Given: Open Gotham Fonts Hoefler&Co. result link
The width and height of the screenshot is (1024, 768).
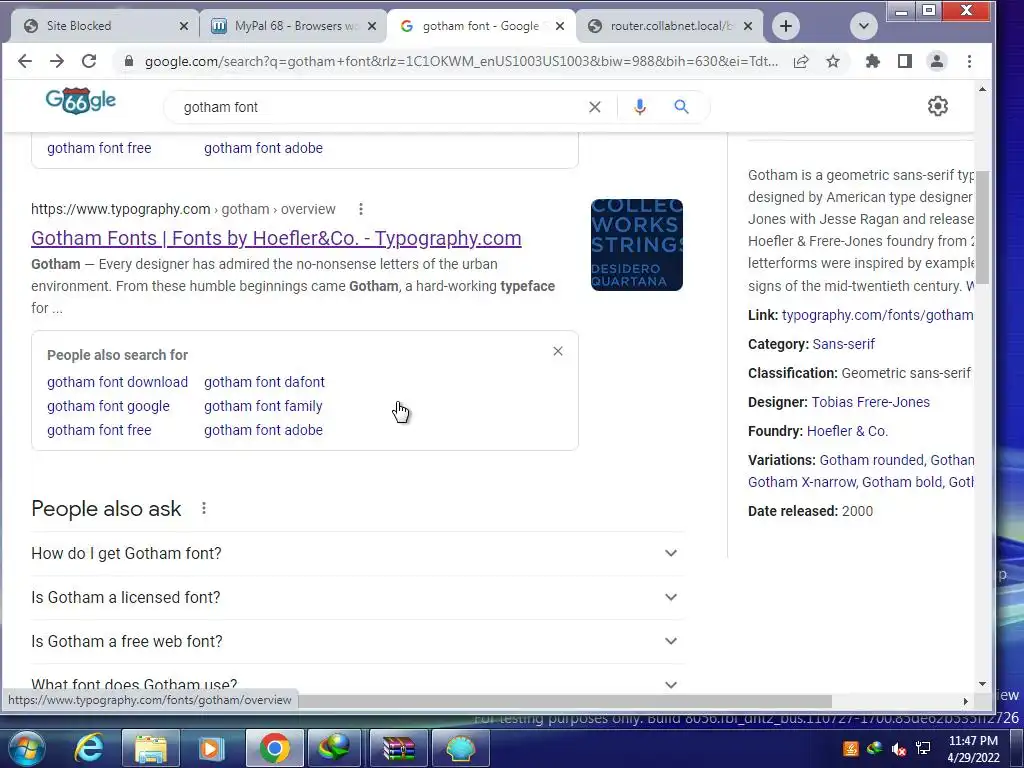Looking at the screenshot, I should 276,238.
